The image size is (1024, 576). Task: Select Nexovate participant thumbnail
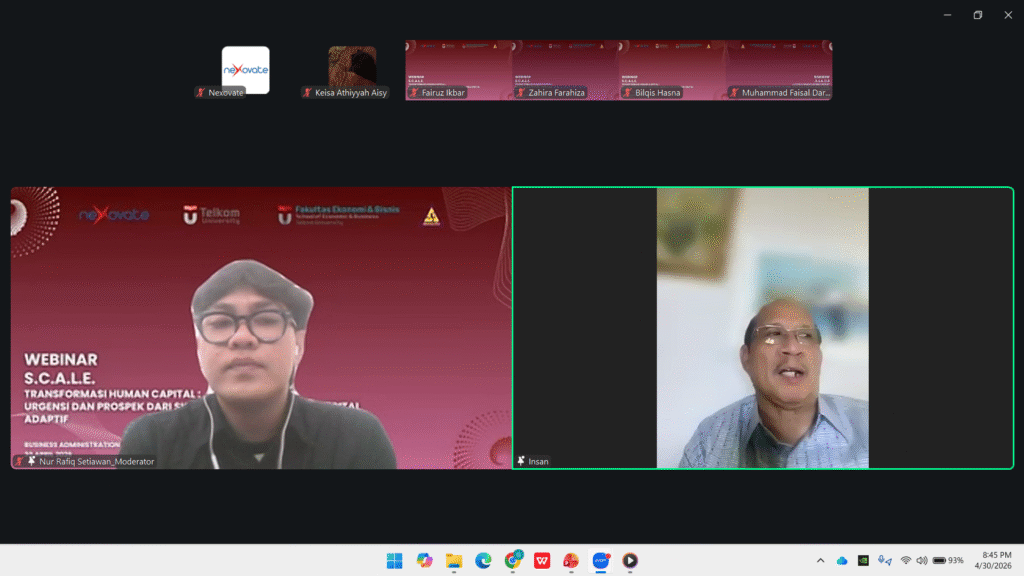[x=246, y=70]
